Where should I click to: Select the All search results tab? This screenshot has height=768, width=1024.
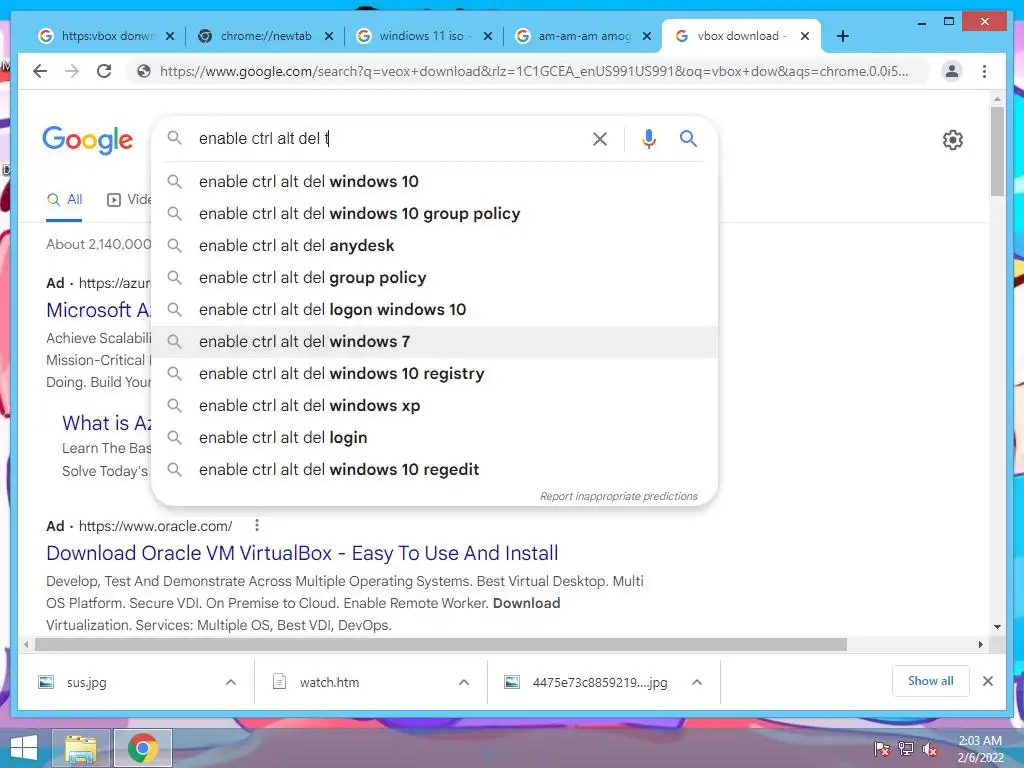coord(64,200)
